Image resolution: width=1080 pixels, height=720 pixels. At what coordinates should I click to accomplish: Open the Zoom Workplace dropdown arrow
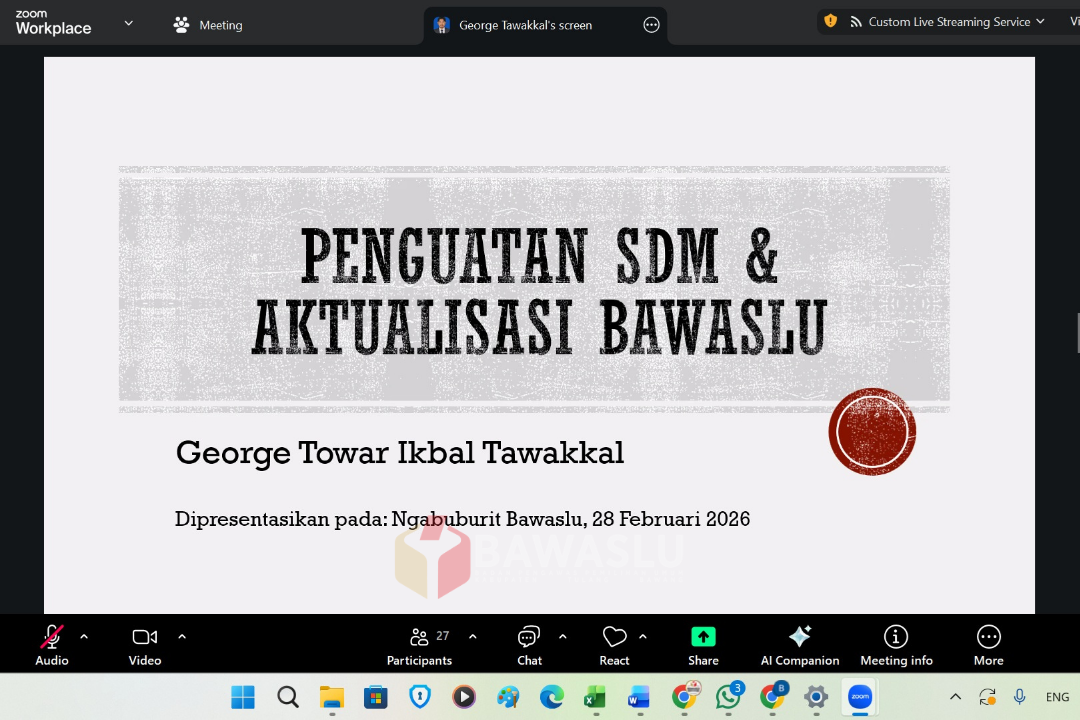click(x=128, y=23)
